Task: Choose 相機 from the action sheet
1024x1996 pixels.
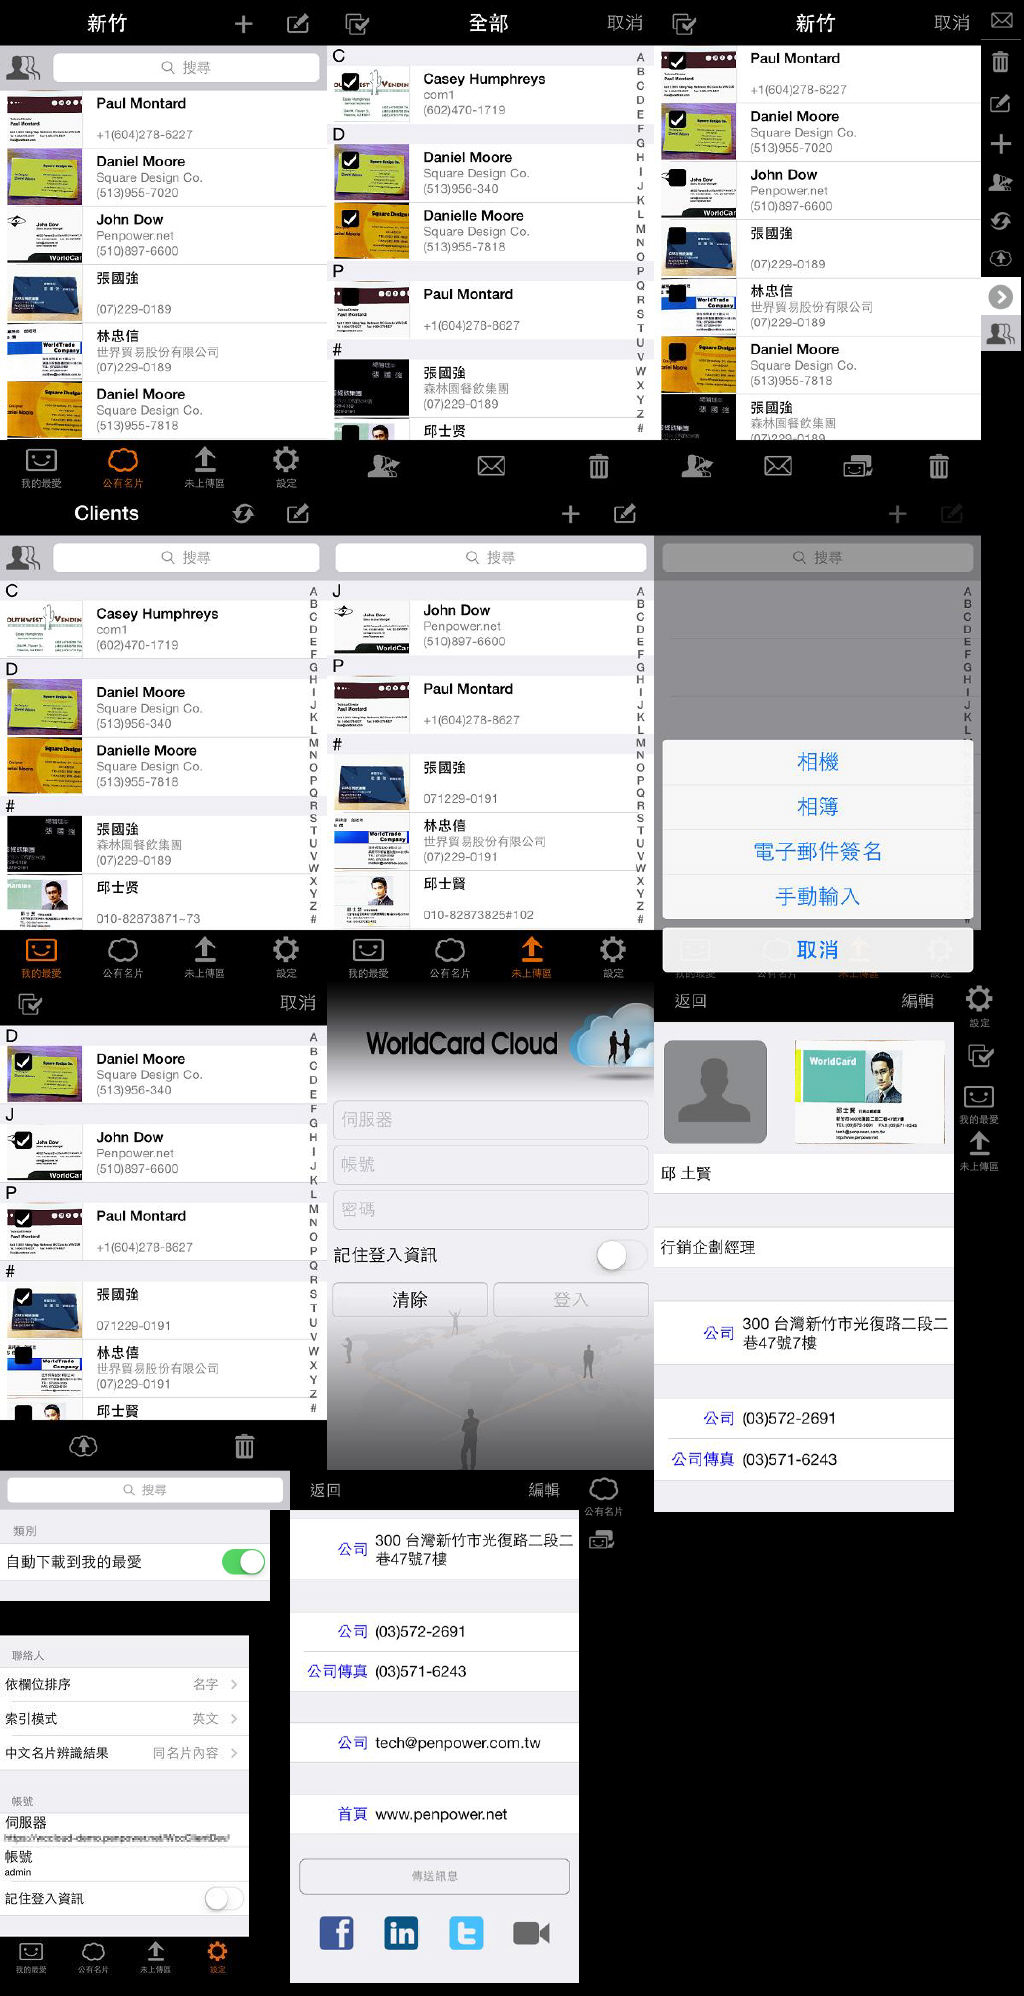Action: pyautogui.click(x=817, y=762)
